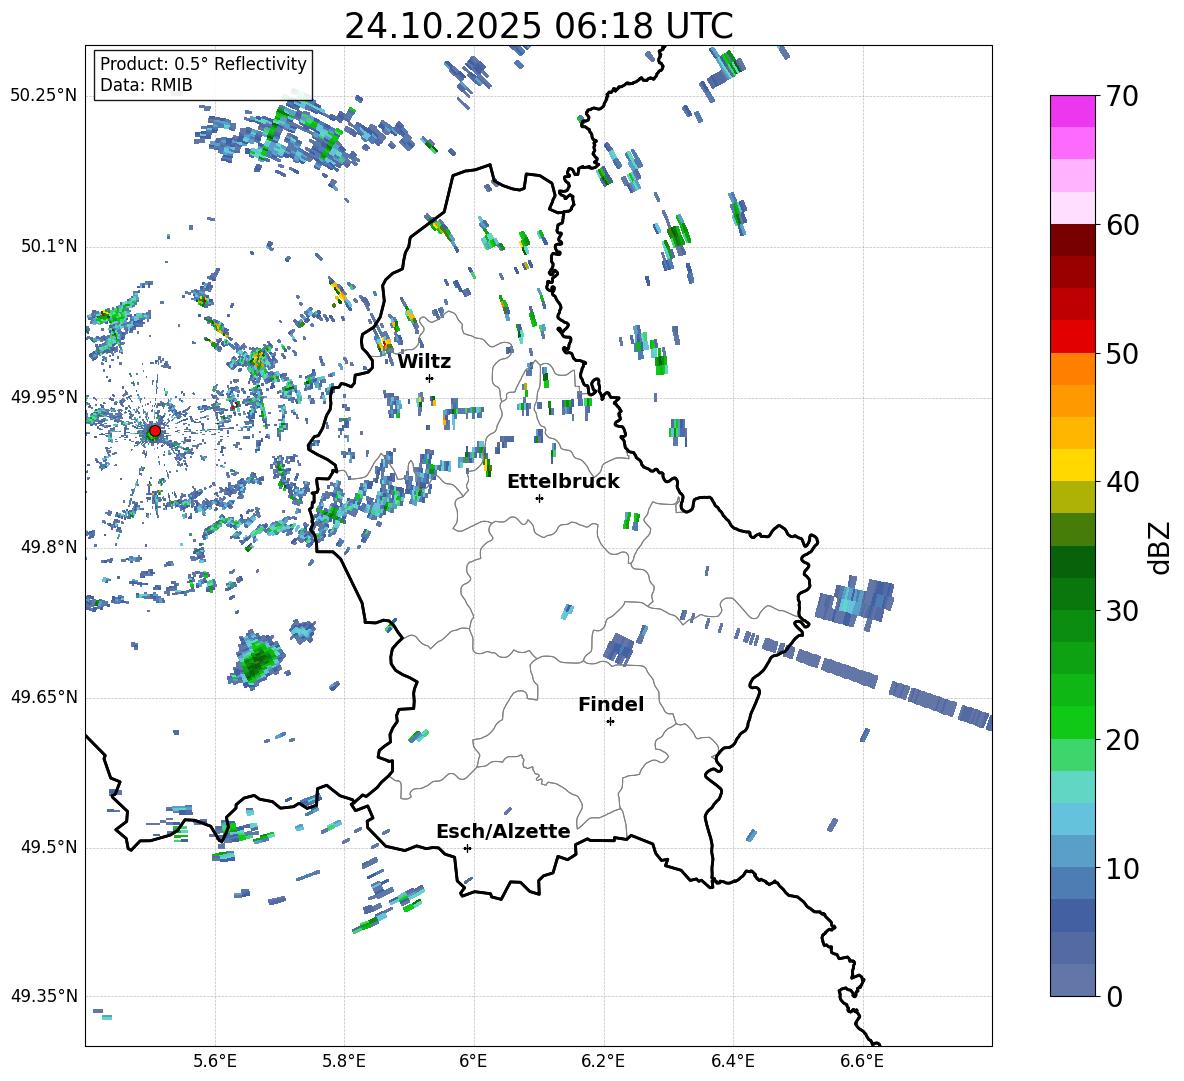Click the 10 value on colorbar
The height and width of the screenshot is (1081, 1184).
coord(1121,868)
